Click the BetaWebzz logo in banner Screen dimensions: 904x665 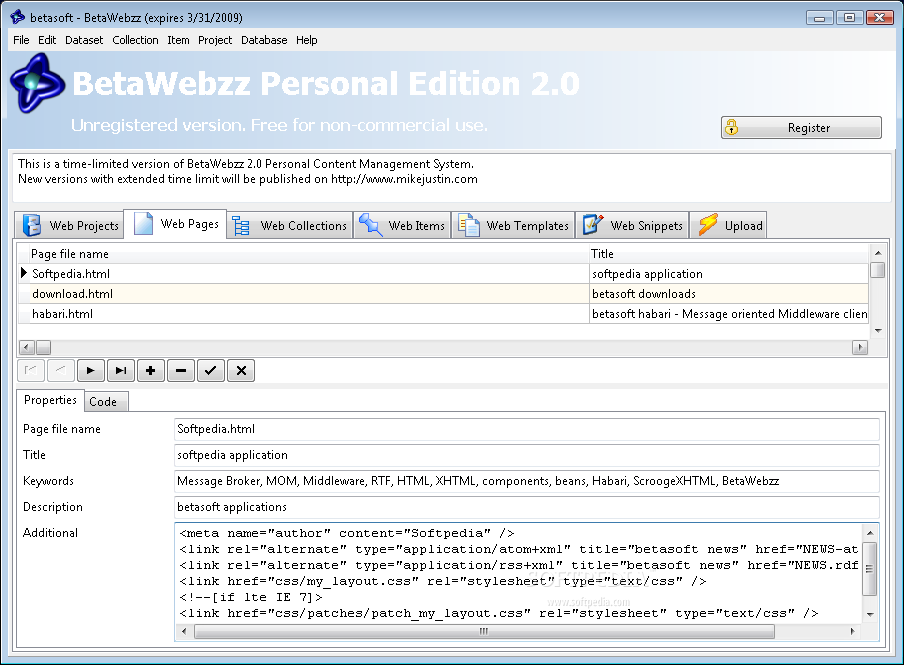[36, 83]
